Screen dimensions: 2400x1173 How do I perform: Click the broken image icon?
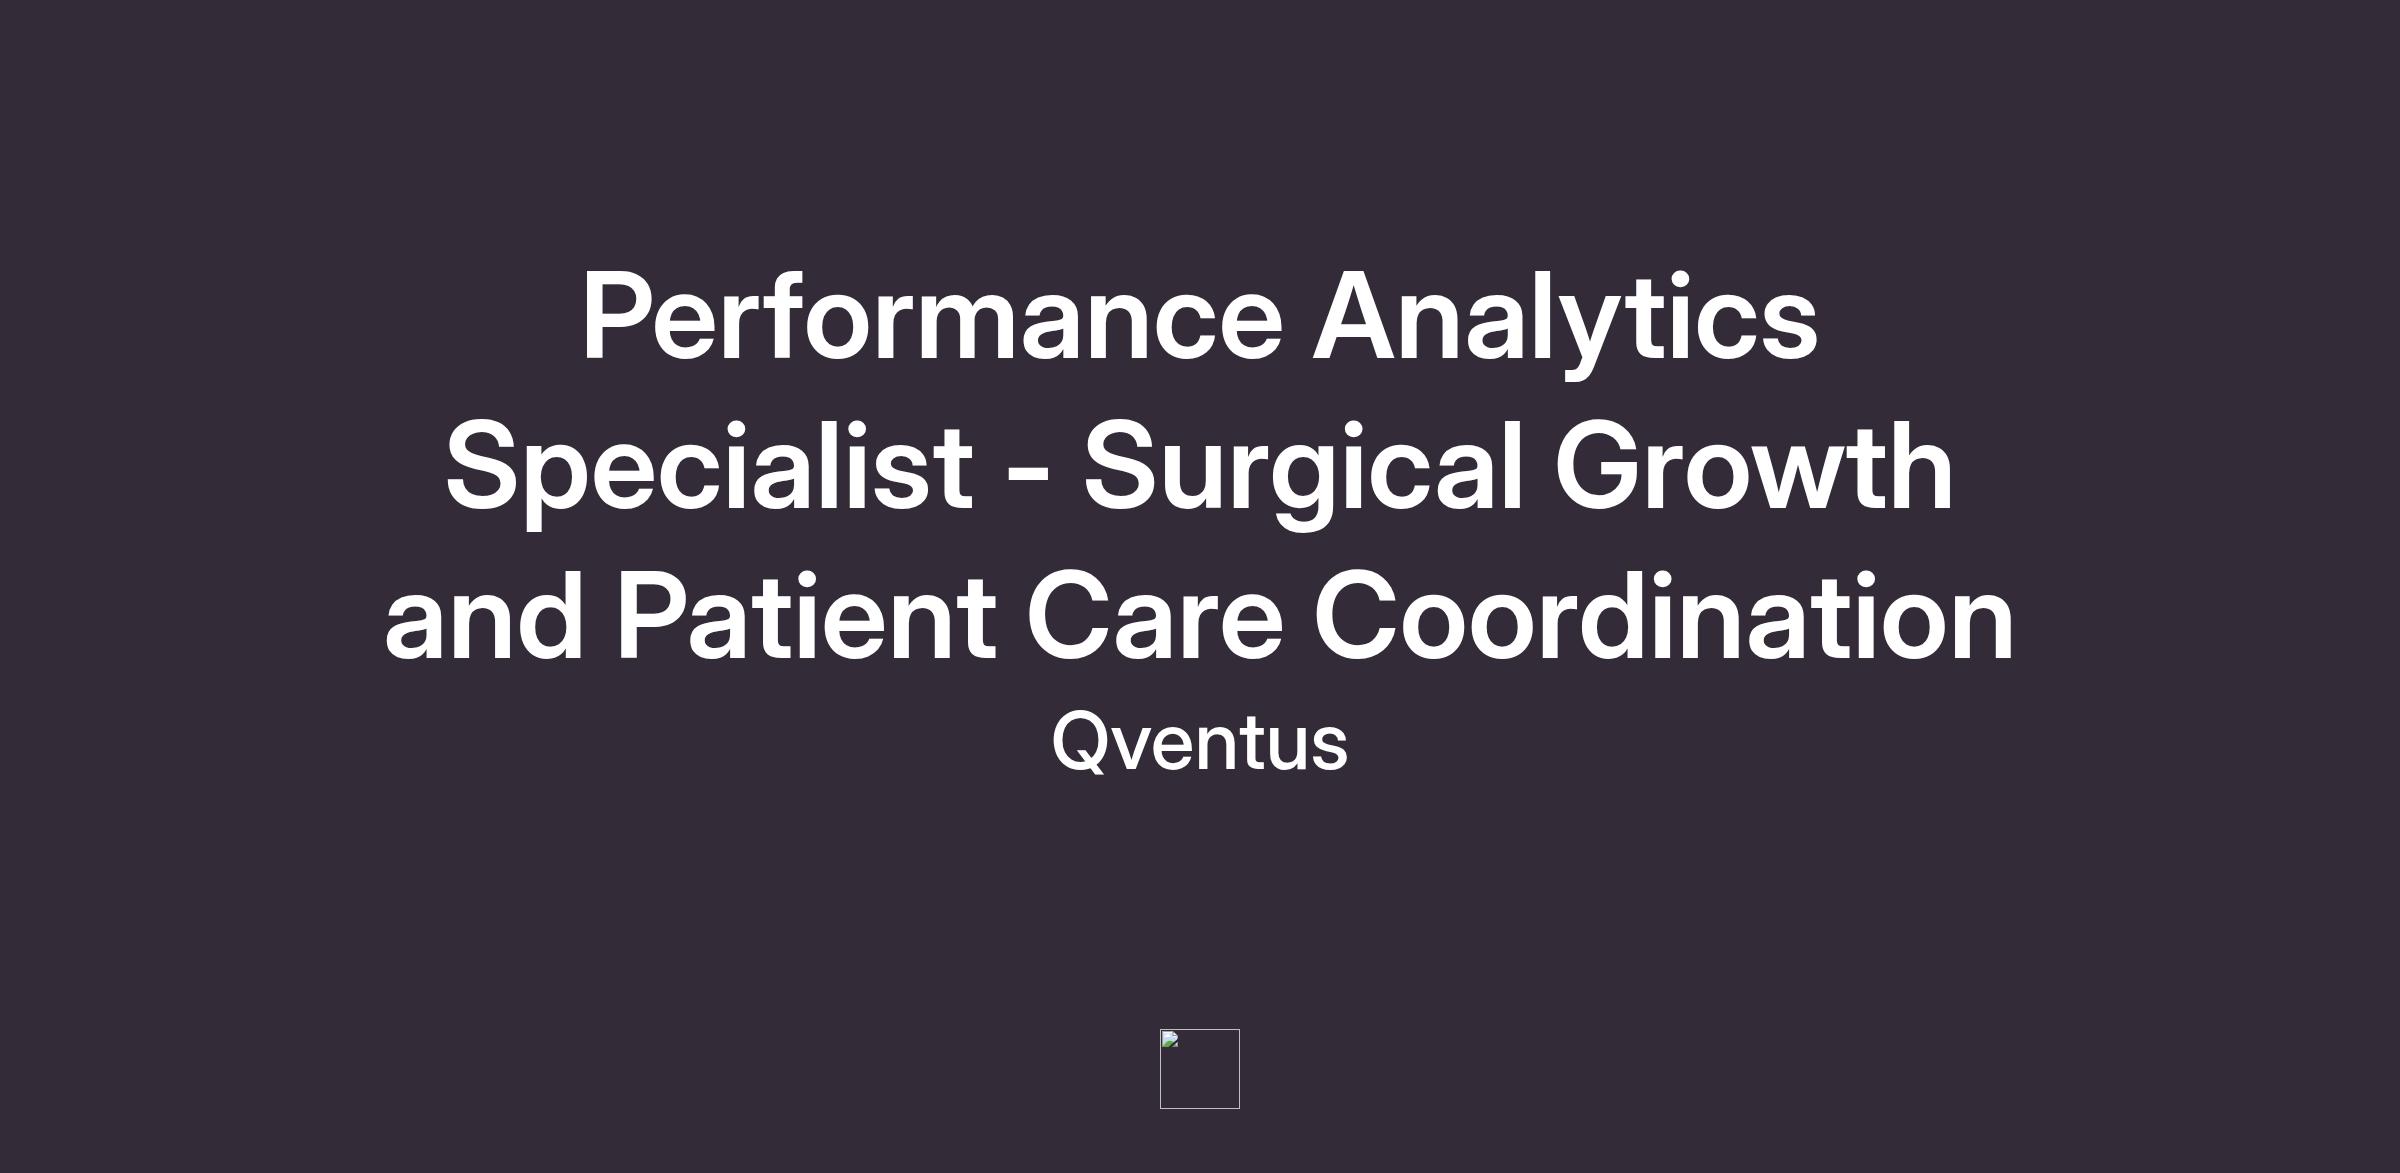pos(1170,1040)
